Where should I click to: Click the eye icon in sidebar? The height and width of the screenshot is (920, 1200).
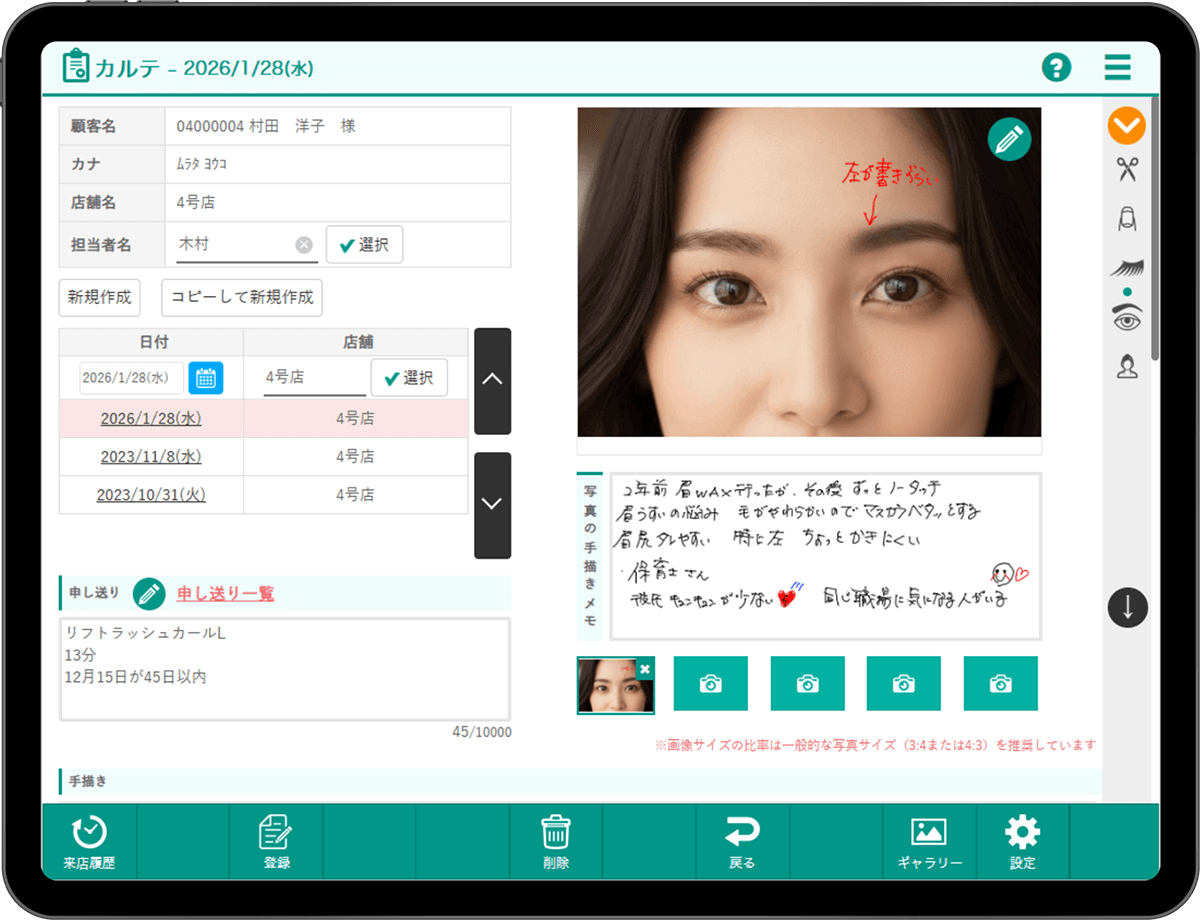coord(1127,317)
